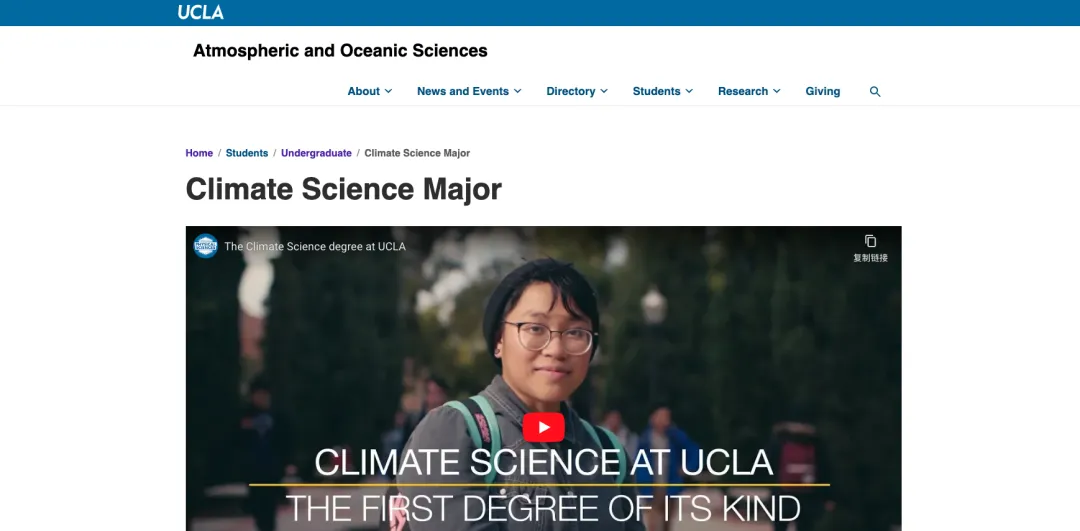
Task: Click the Climate Science Major breadcrumb item
Action: (417, 153)
